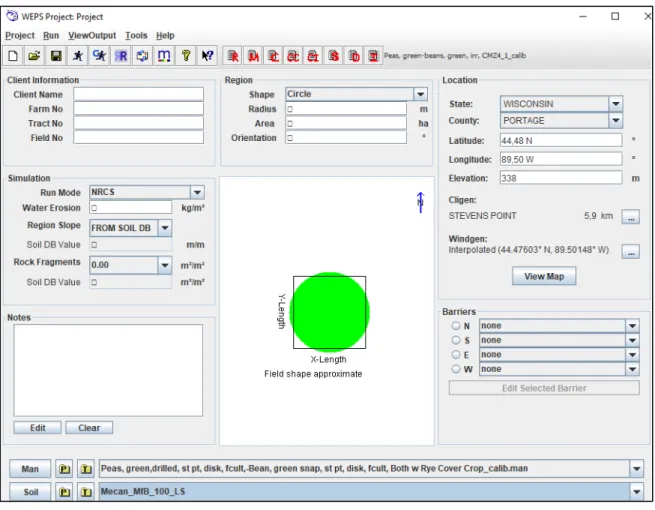Select the W barrier radio button
The width and height of the screenshot is (655, 510).
point(456,369)
